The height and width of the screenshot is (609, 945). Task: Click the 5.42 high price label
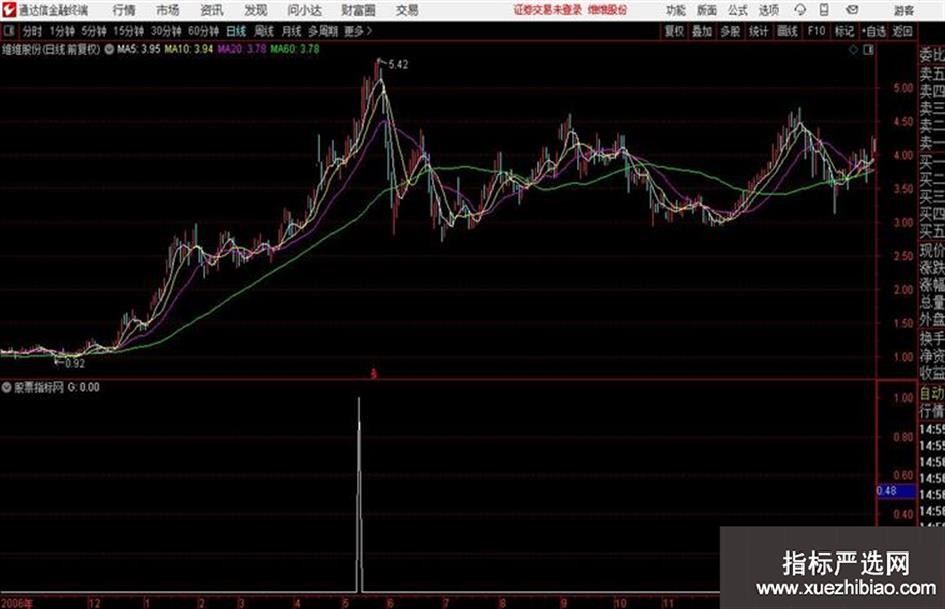point(398,65)
